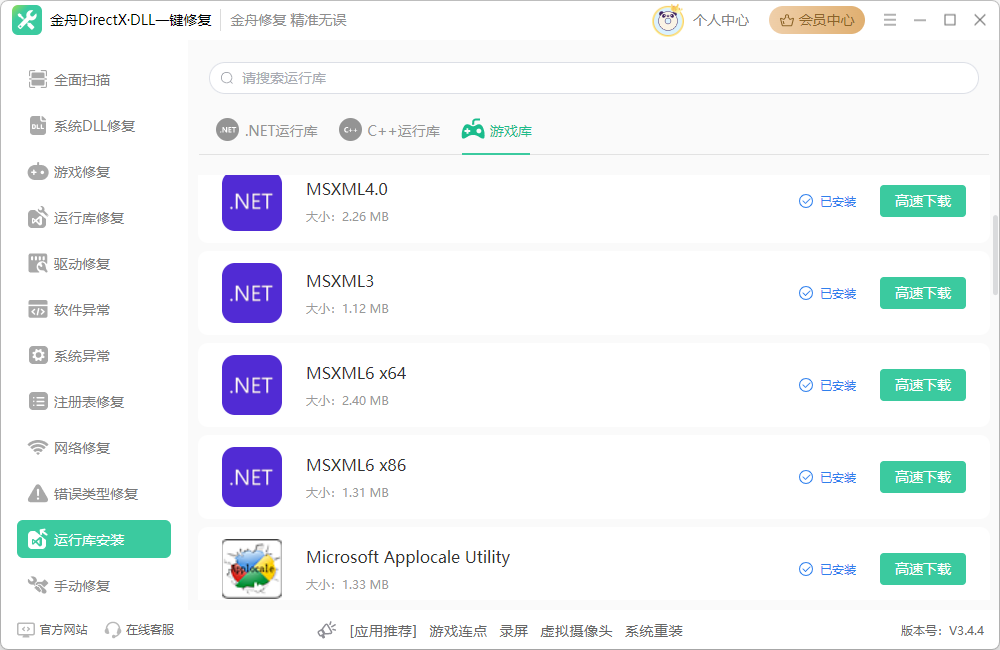This screenshot has height=650, width=1000.
Task: Open 系统重装 system reinstall
Action: pos(655,631)
